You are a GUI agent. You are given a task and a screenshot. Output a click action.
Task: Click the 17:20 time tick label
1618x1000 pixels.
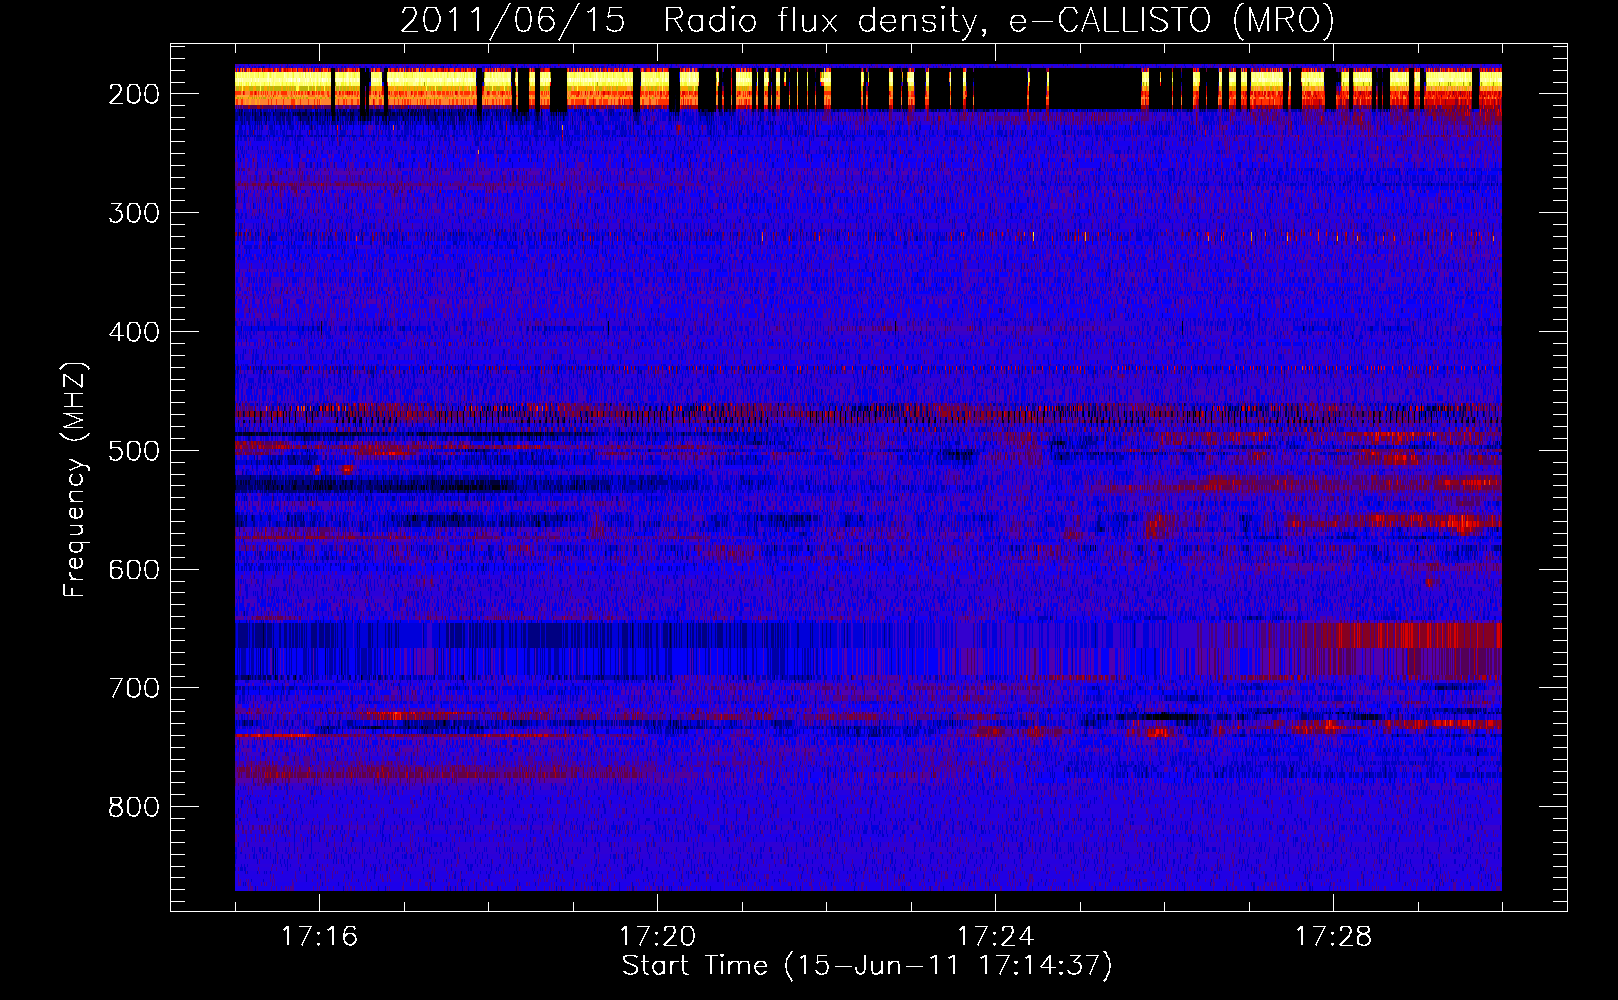click(x=657, y=936)
